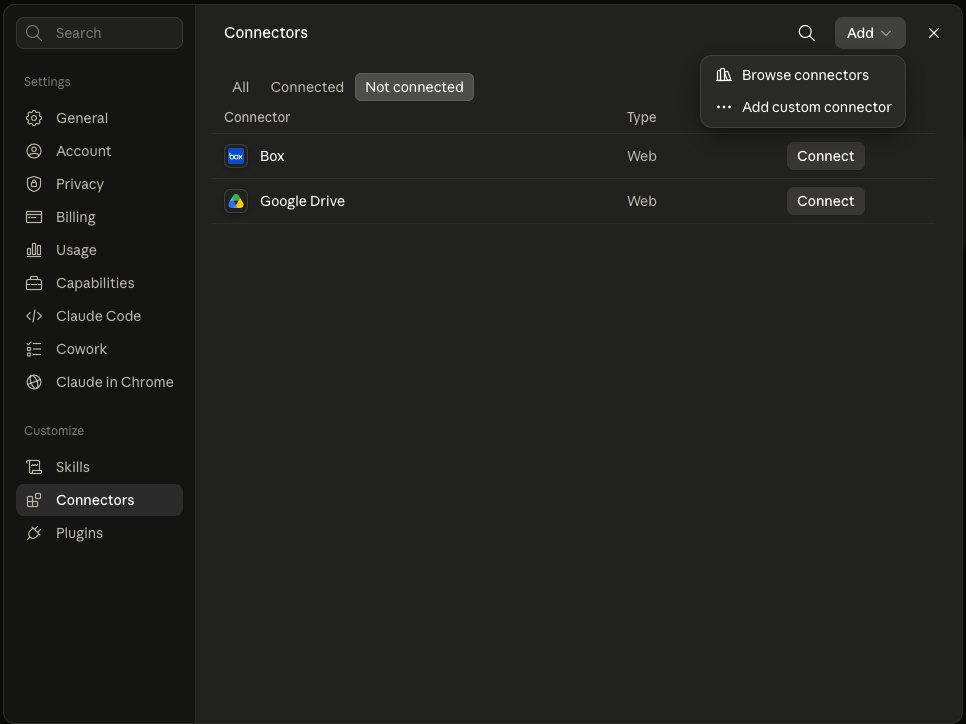The image size is (966, 724).
Task: Open General settings page
Action: point(99,118)
